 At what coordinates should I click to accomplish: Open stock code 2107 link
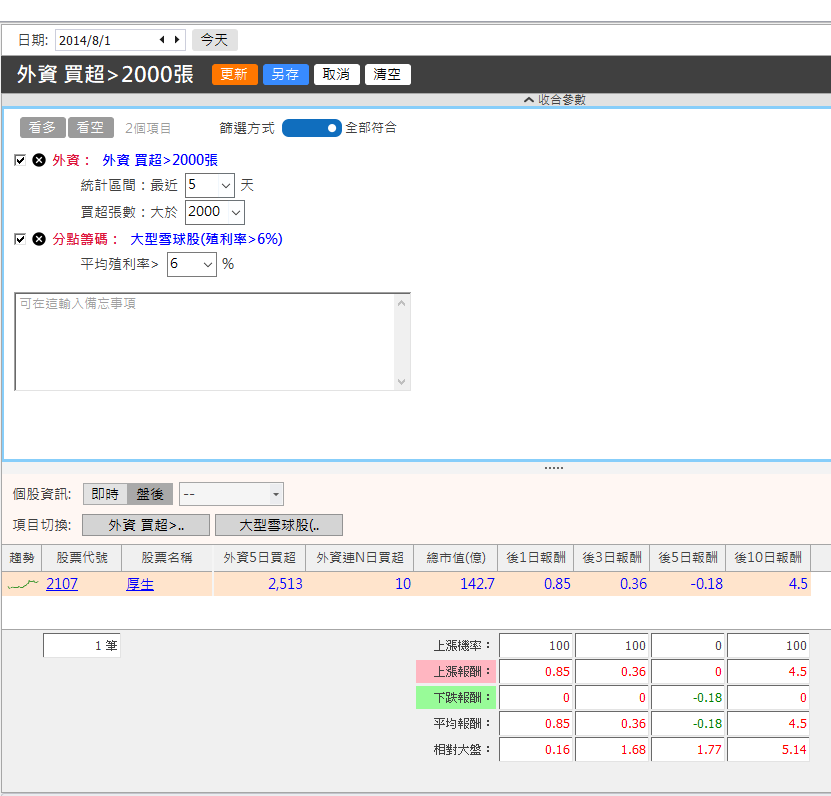point(62,584)
